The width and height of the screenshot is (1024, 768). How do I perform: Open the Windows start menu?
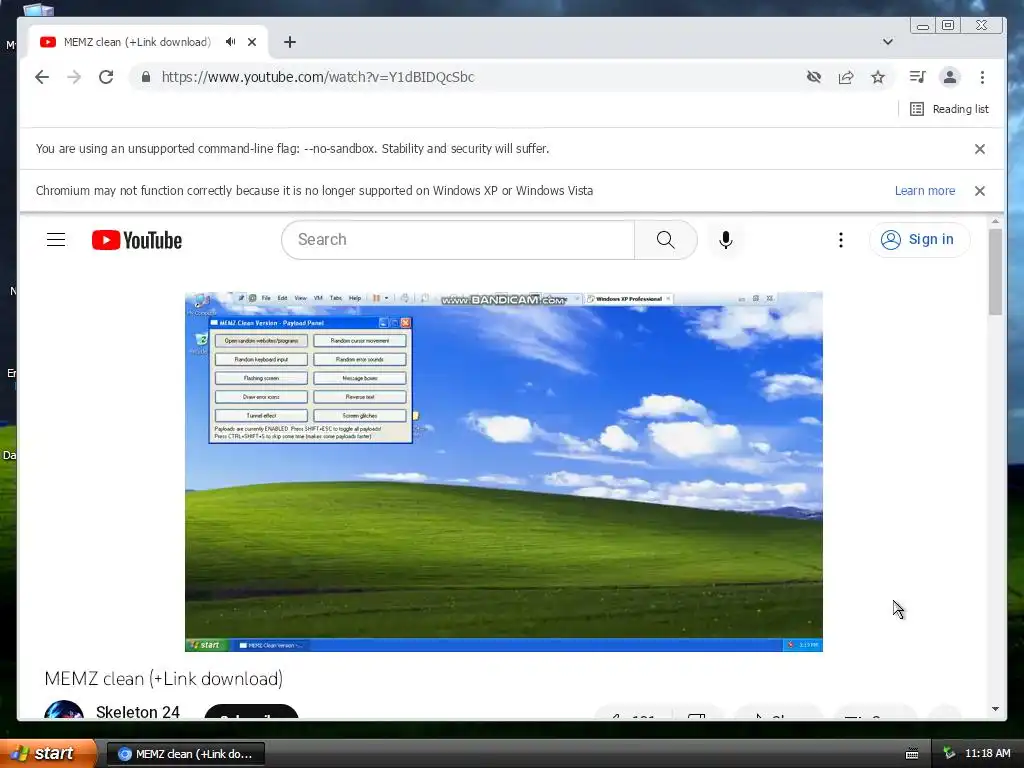coord(48,753)
